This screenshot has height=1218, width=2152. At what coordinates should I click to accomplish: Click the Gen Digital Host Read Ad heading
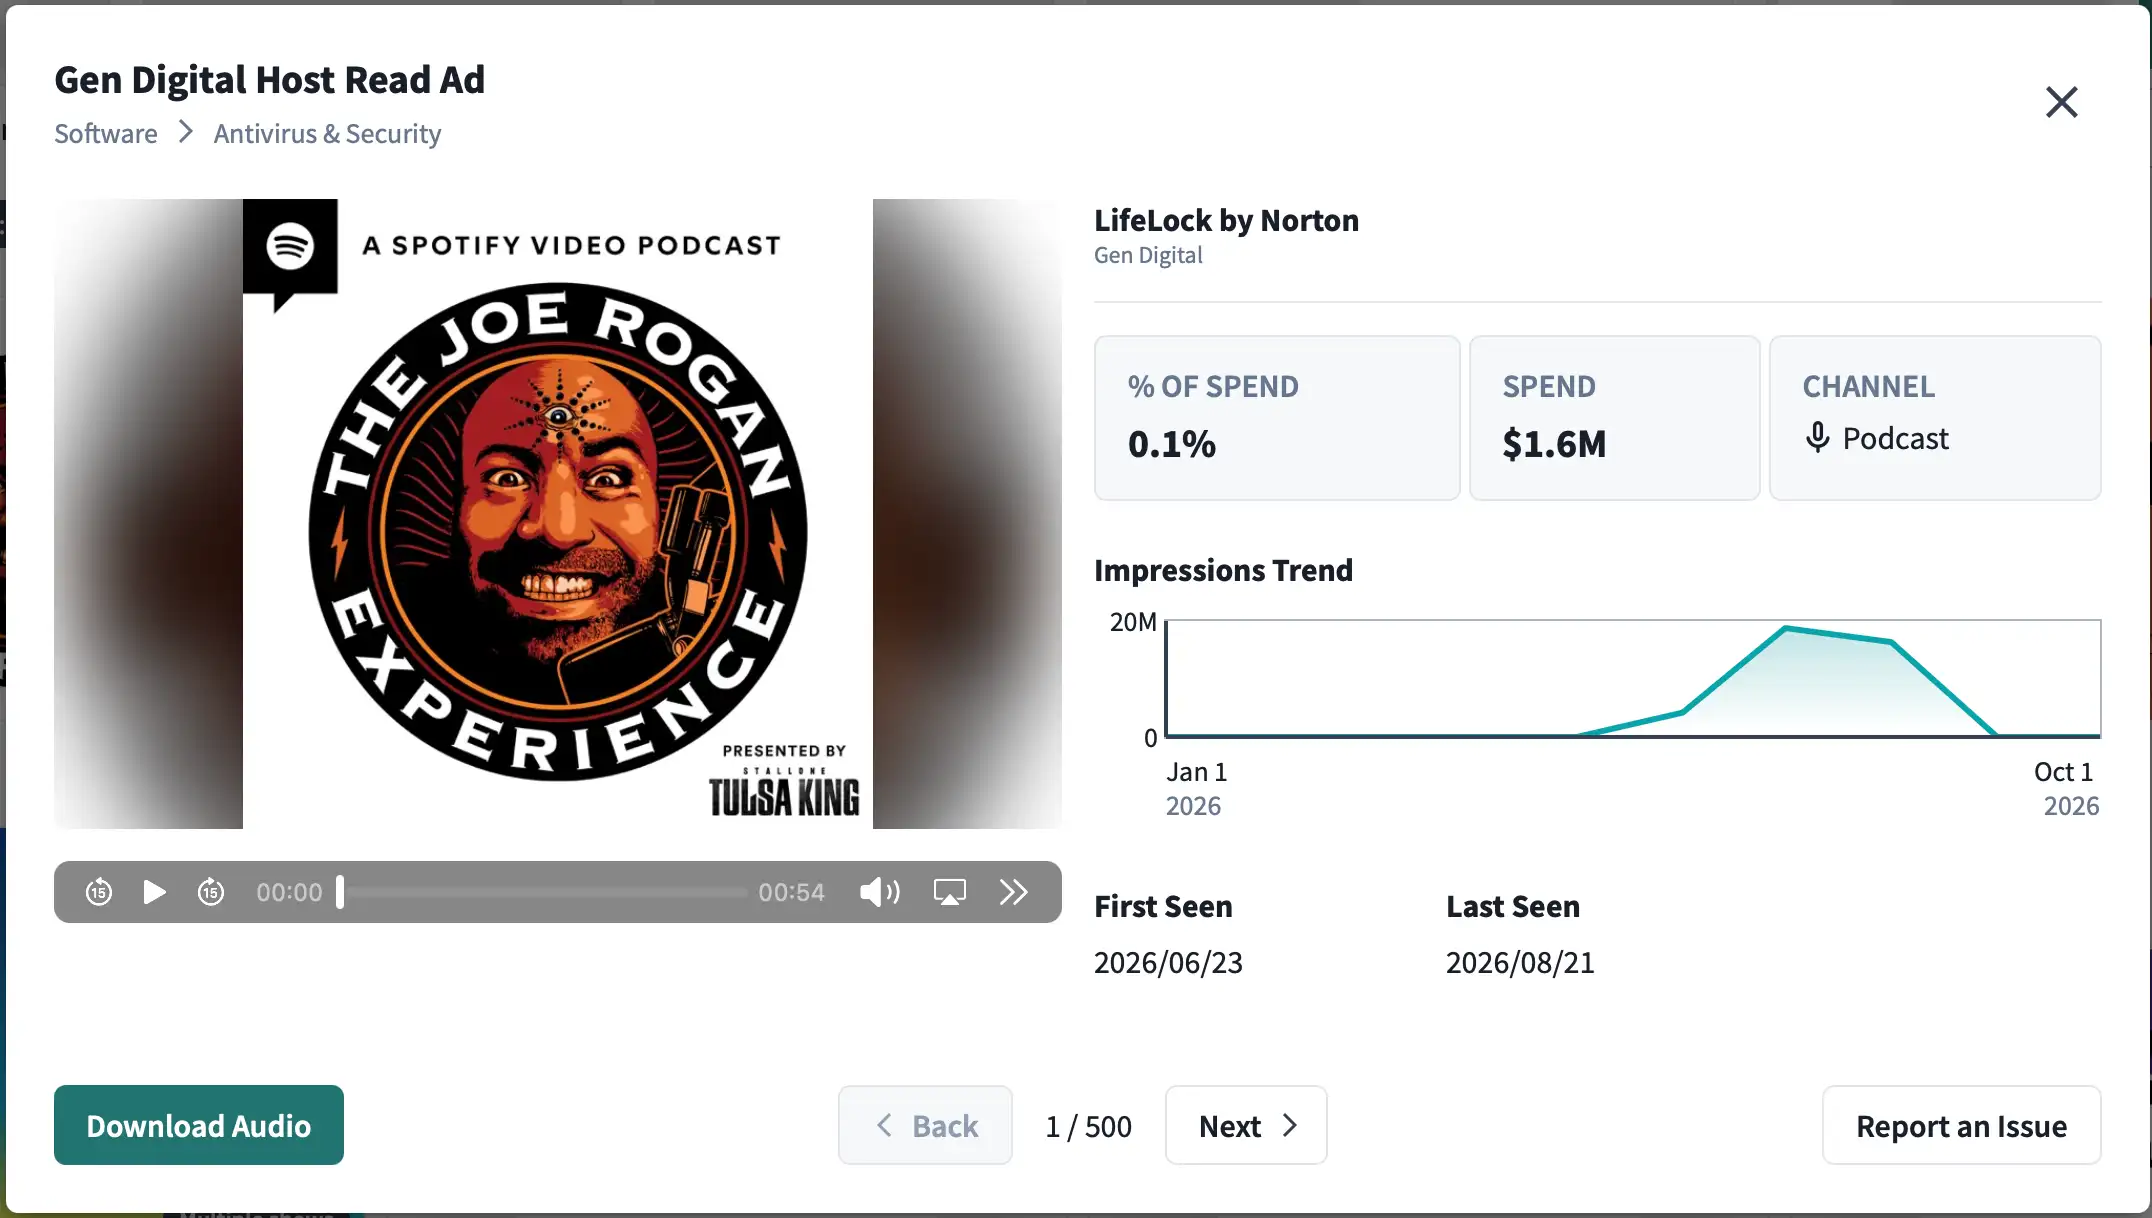click(269, 80)
